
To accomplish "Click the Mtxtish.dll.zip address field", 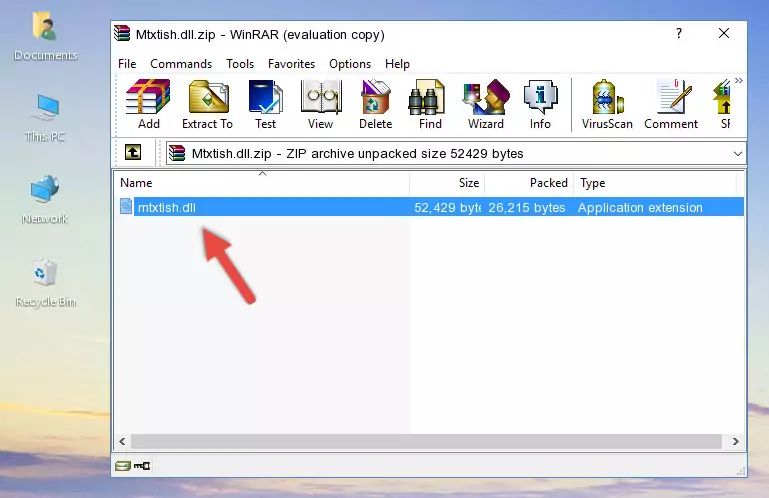I will coord(456,154).
